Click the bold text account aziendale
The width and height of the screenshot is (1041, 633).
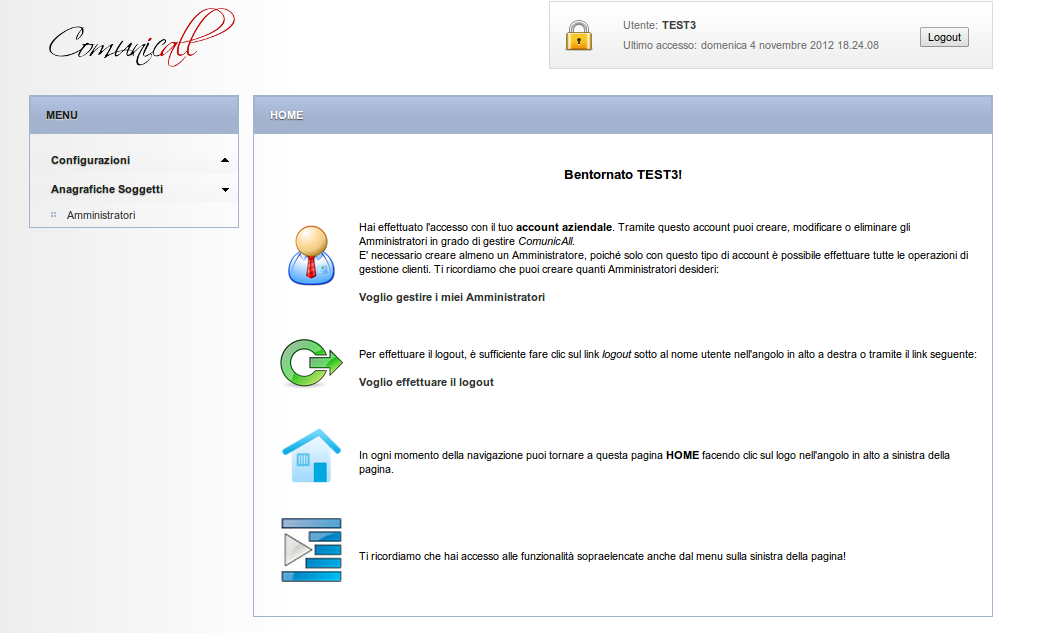(x=564, y=227)
